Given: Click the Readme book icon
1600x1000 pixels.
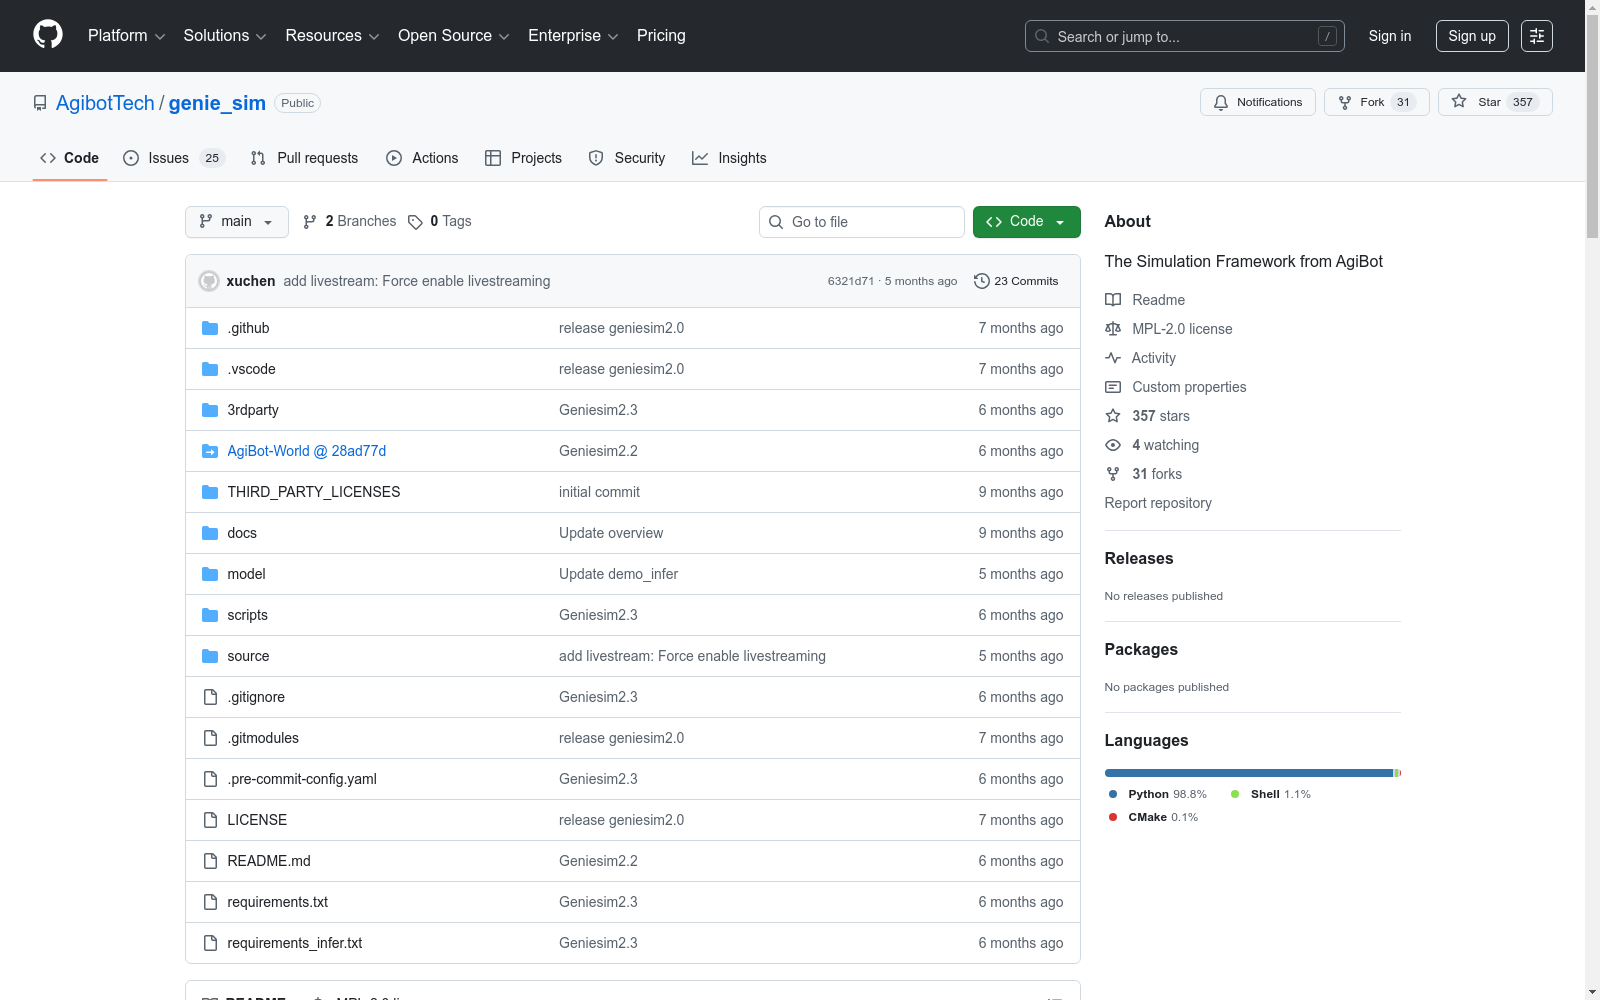Looking at the screenshot, I should point(1113,300).
